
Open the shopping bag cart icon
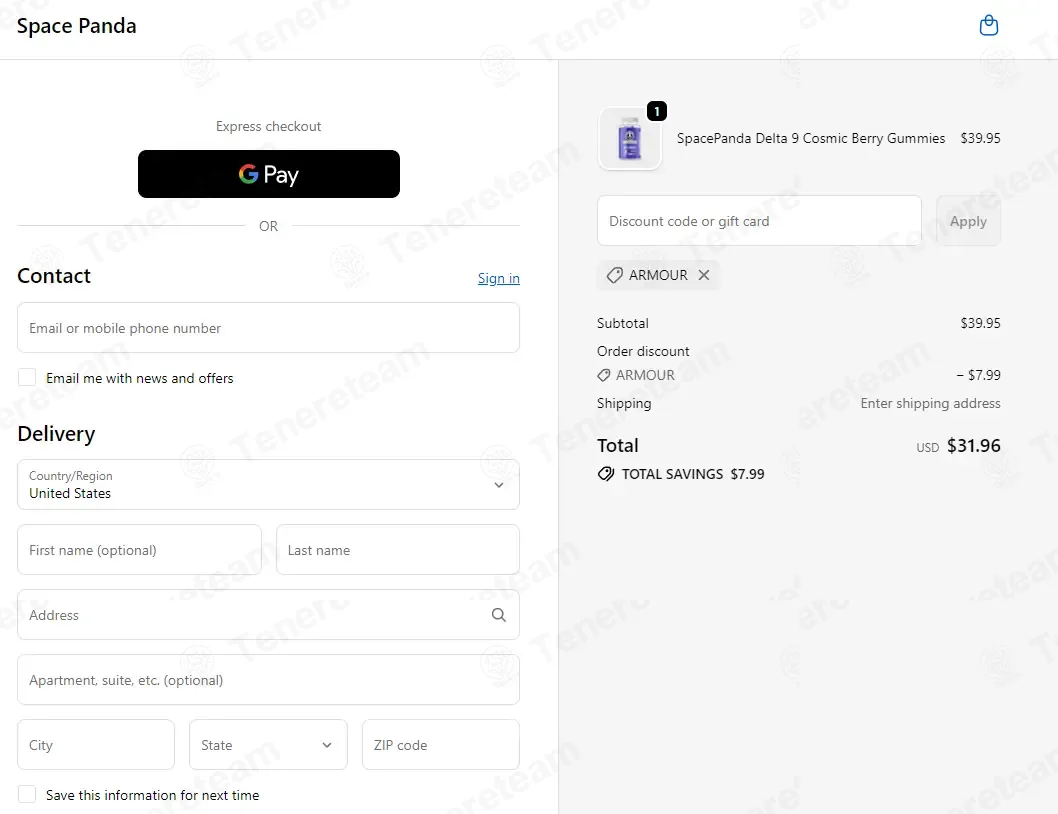tap(989, 26)
